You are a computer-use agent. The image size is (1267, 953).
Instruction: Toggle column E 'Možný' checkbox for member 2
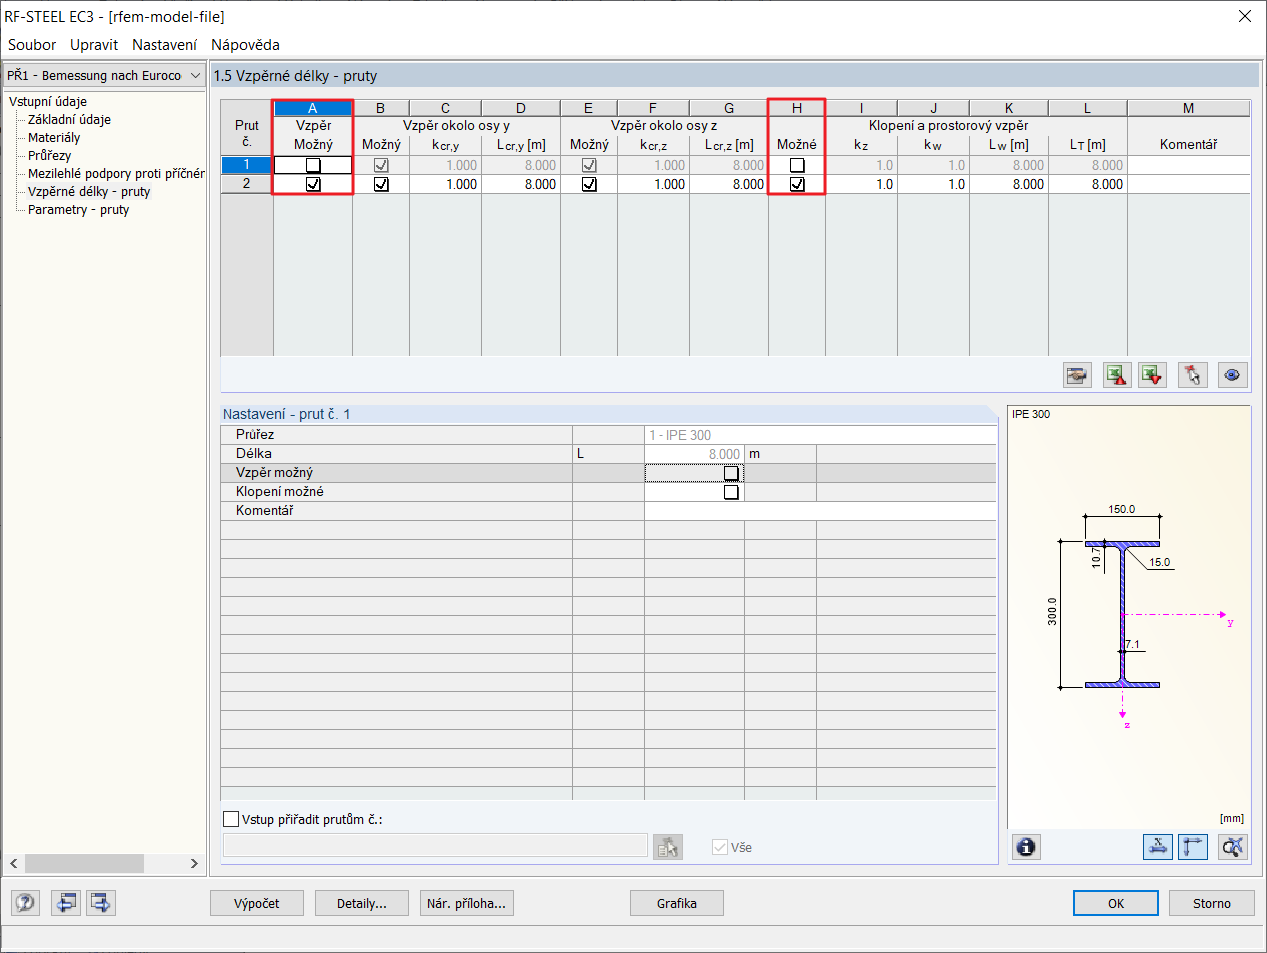(x=589, y=184)
